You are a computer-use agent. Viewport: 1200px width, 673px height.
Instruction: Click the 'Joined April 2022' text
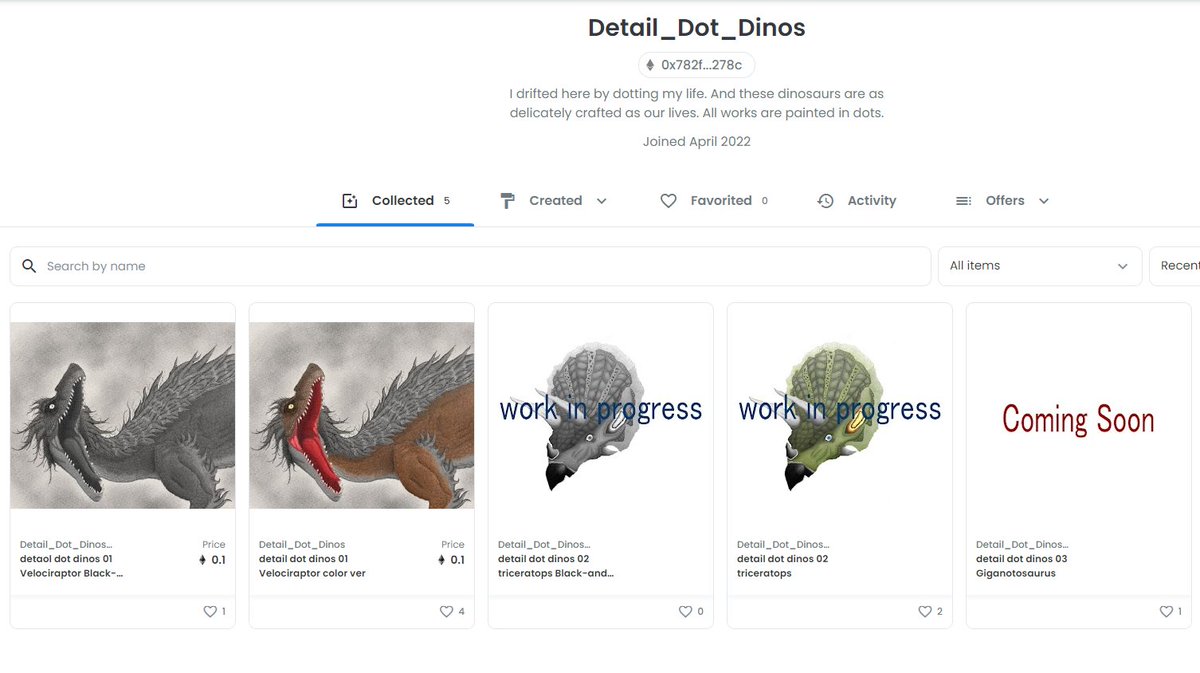pyautogui.click(x=697, y=142)
